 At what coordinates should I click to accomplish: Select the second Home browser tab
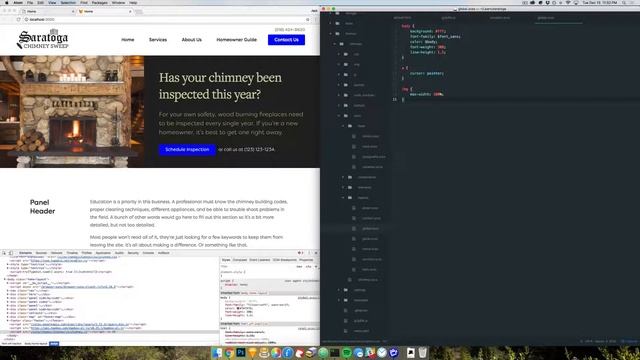105,11
